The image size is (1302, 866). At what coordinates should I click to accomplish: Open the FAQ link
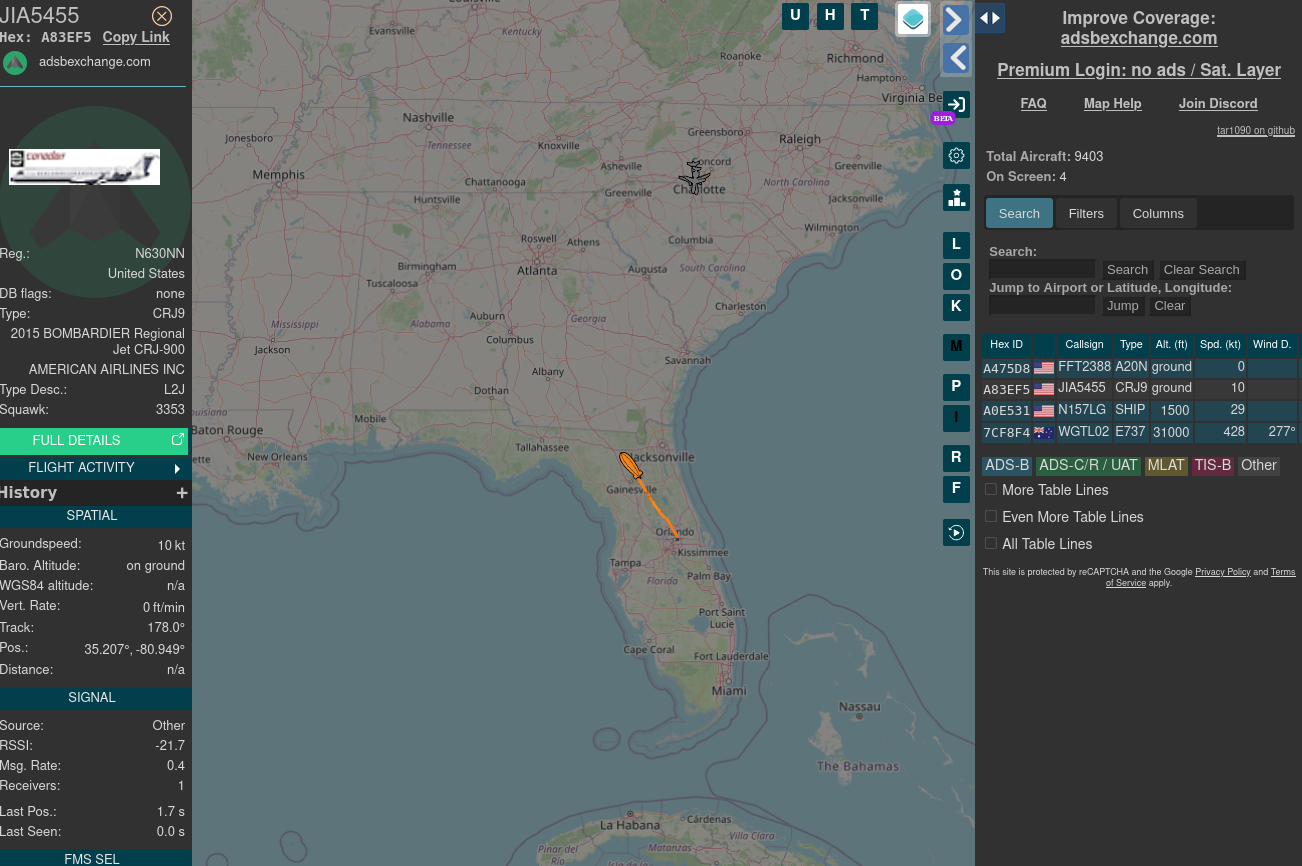click(1033, 103)
